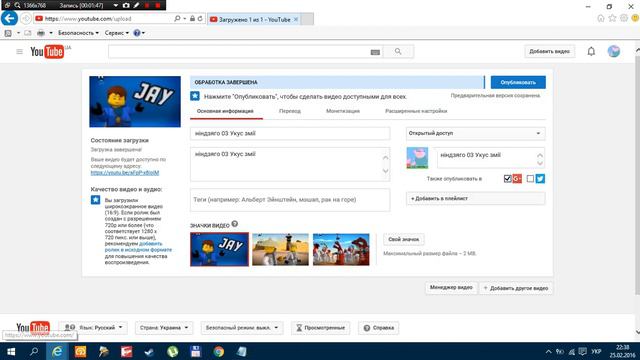Image resolution: width=640 pixels, height=360 pixels.
Task: Click the IE home icon
Action: click(600, 18)
